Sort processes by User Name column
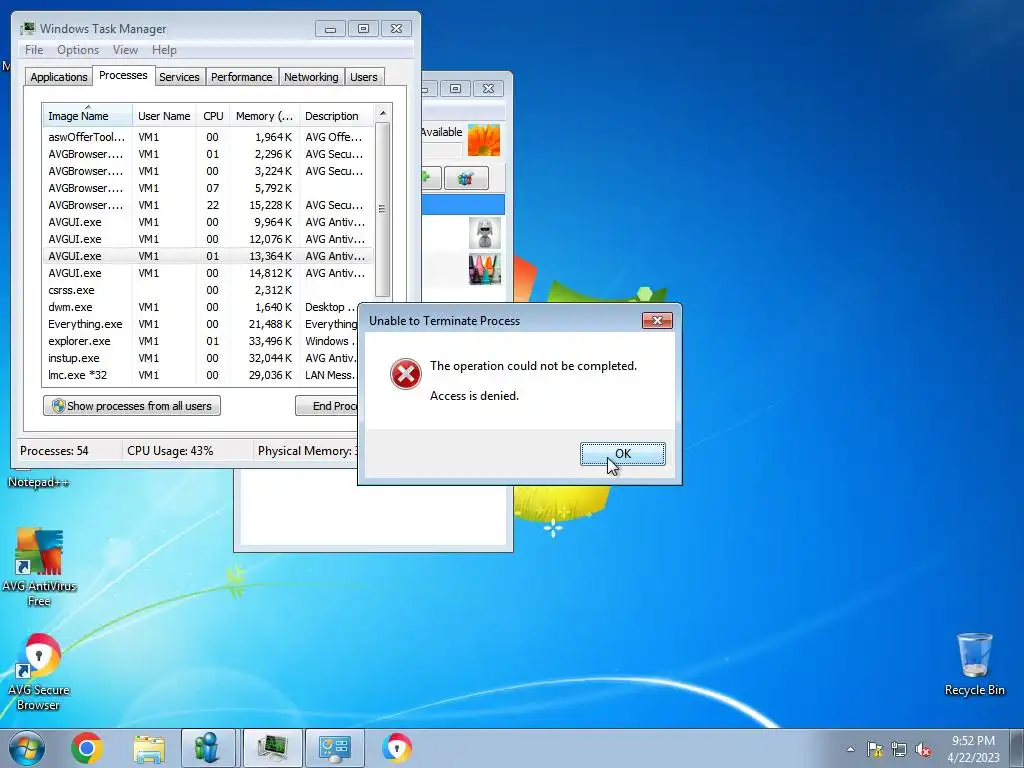The height and width of the screenshot is (768, 1024). tap(164, 116)
